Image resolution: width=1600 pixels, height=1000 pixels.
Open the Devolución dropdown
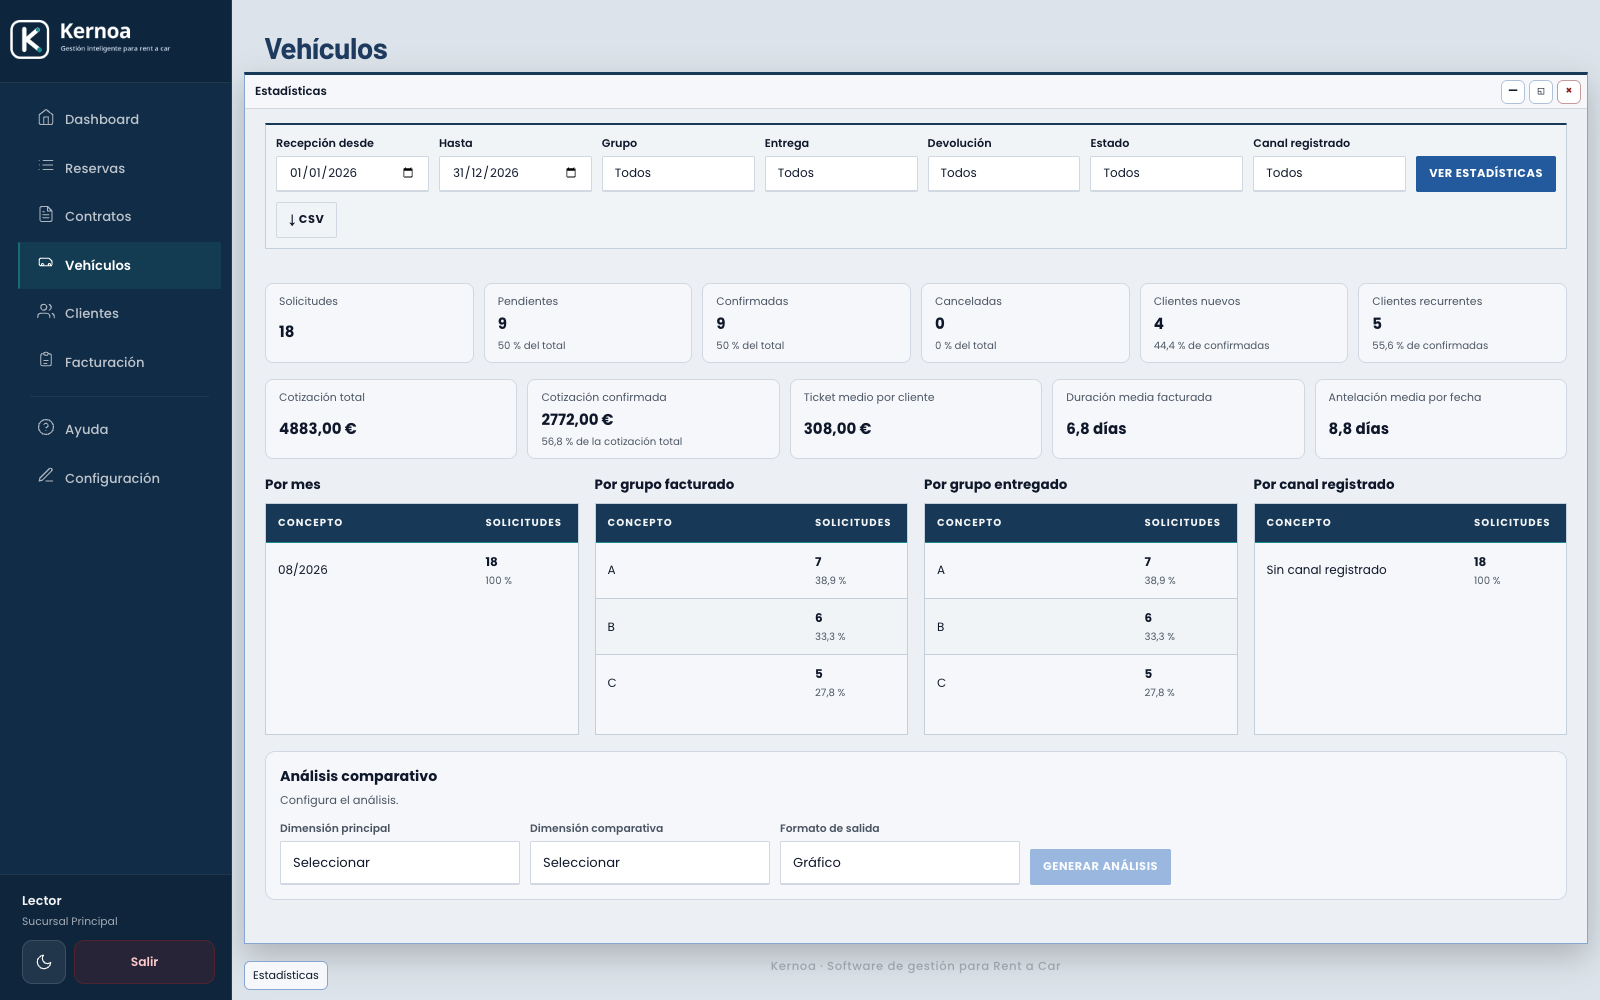[x=1004, y=173]
